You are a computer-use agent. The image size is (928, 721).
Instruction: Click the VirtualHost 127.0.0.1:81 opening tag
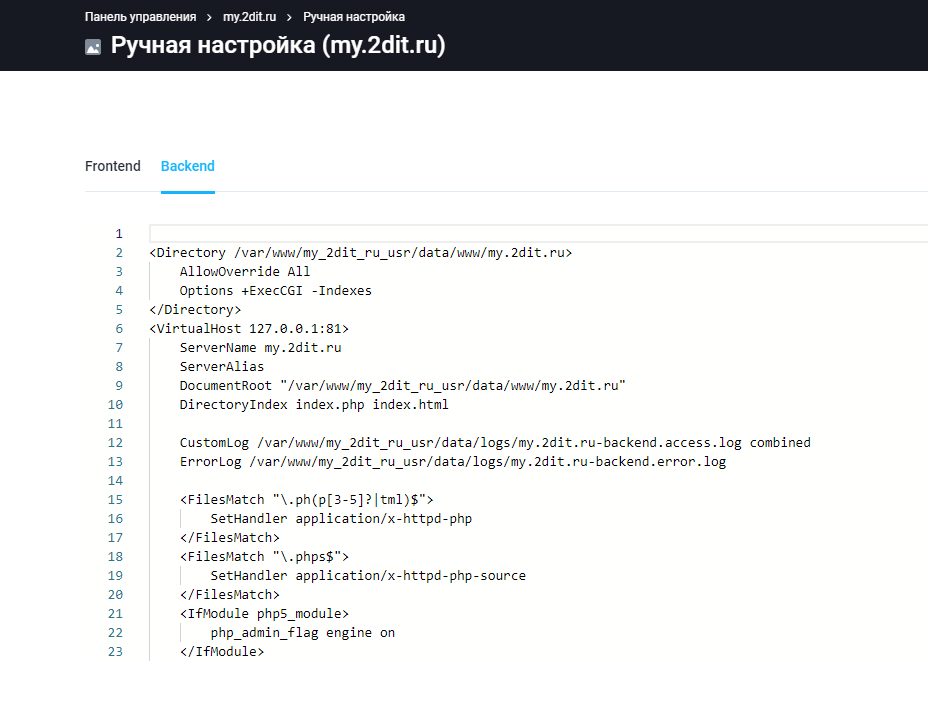point(249,329)
